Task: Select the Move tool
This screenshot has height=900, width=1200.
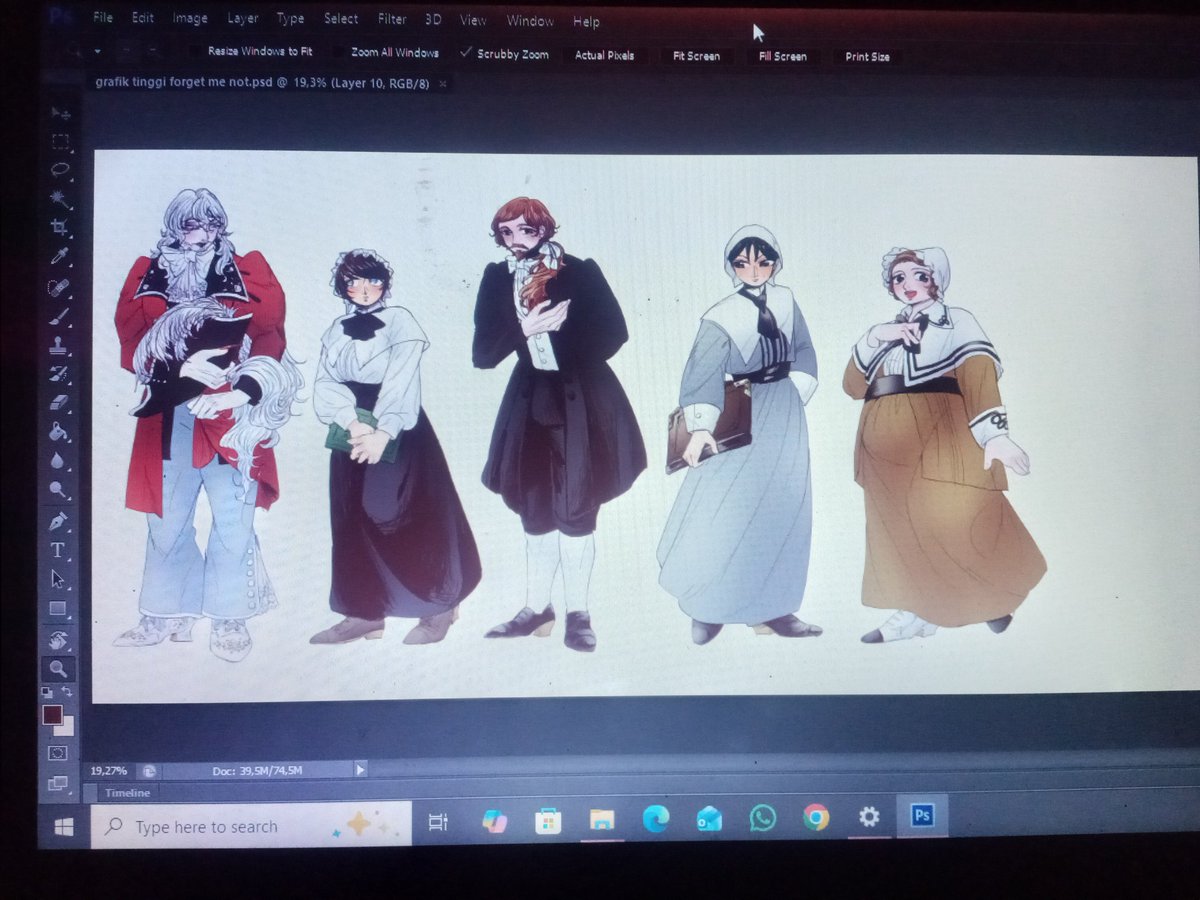Action: coord(60,113)
